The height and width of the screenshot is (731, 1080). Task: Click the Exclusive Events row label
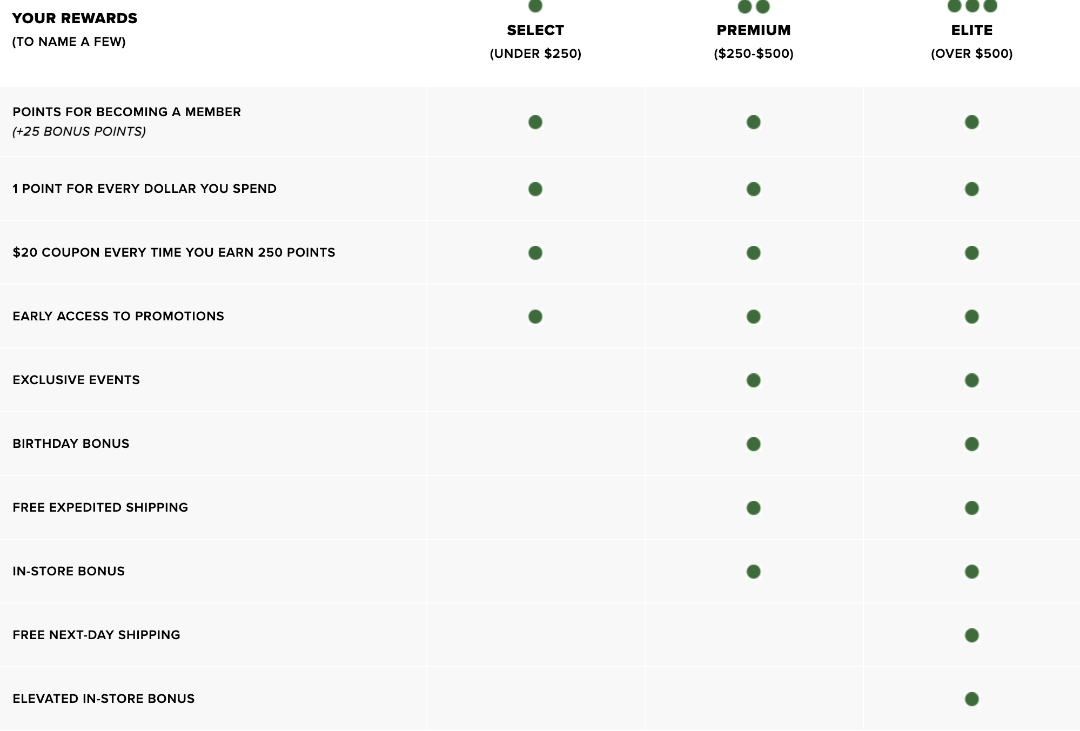tap(76, 380)
